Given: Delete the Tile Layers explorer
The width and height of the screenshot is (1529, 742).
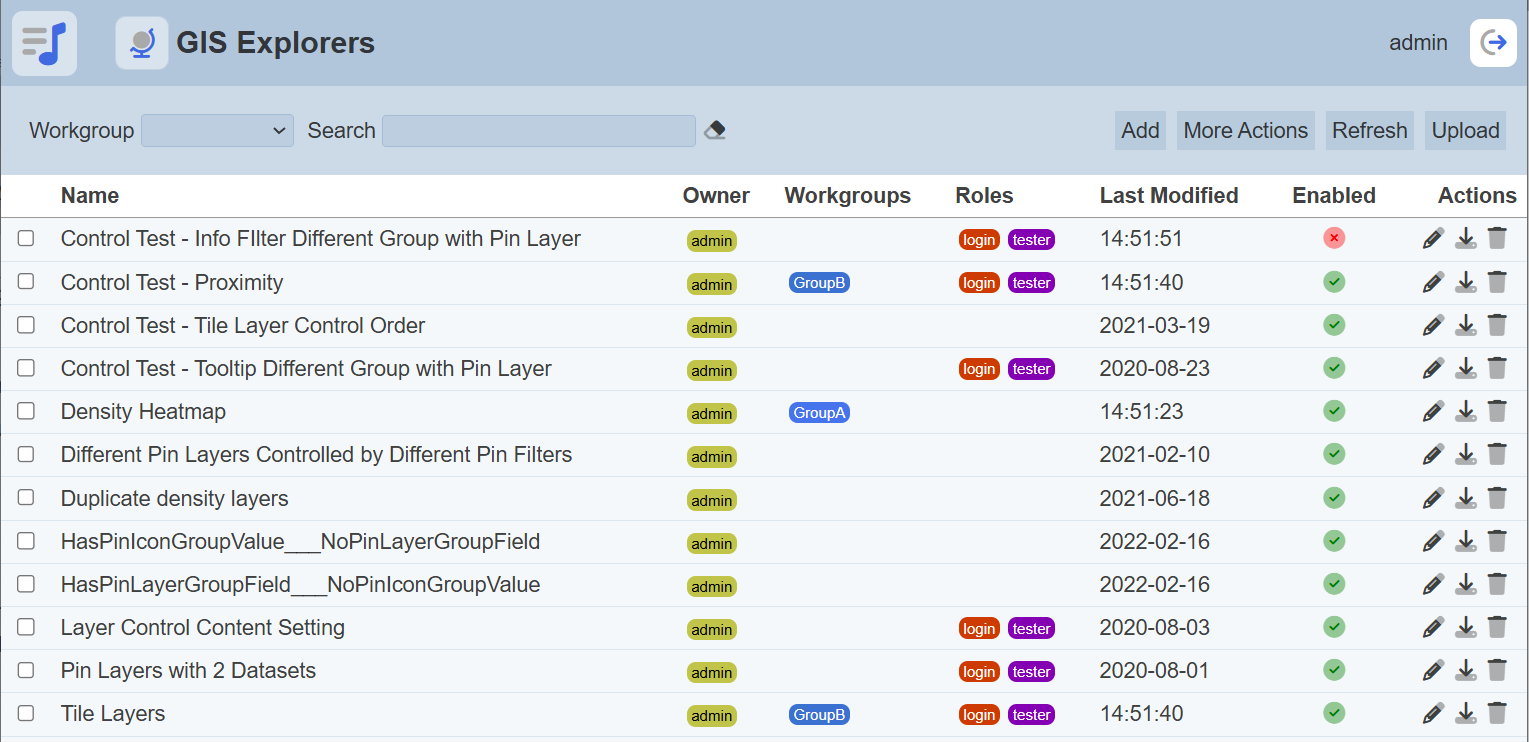Looking at the screenshot, I should [1497, 713].
